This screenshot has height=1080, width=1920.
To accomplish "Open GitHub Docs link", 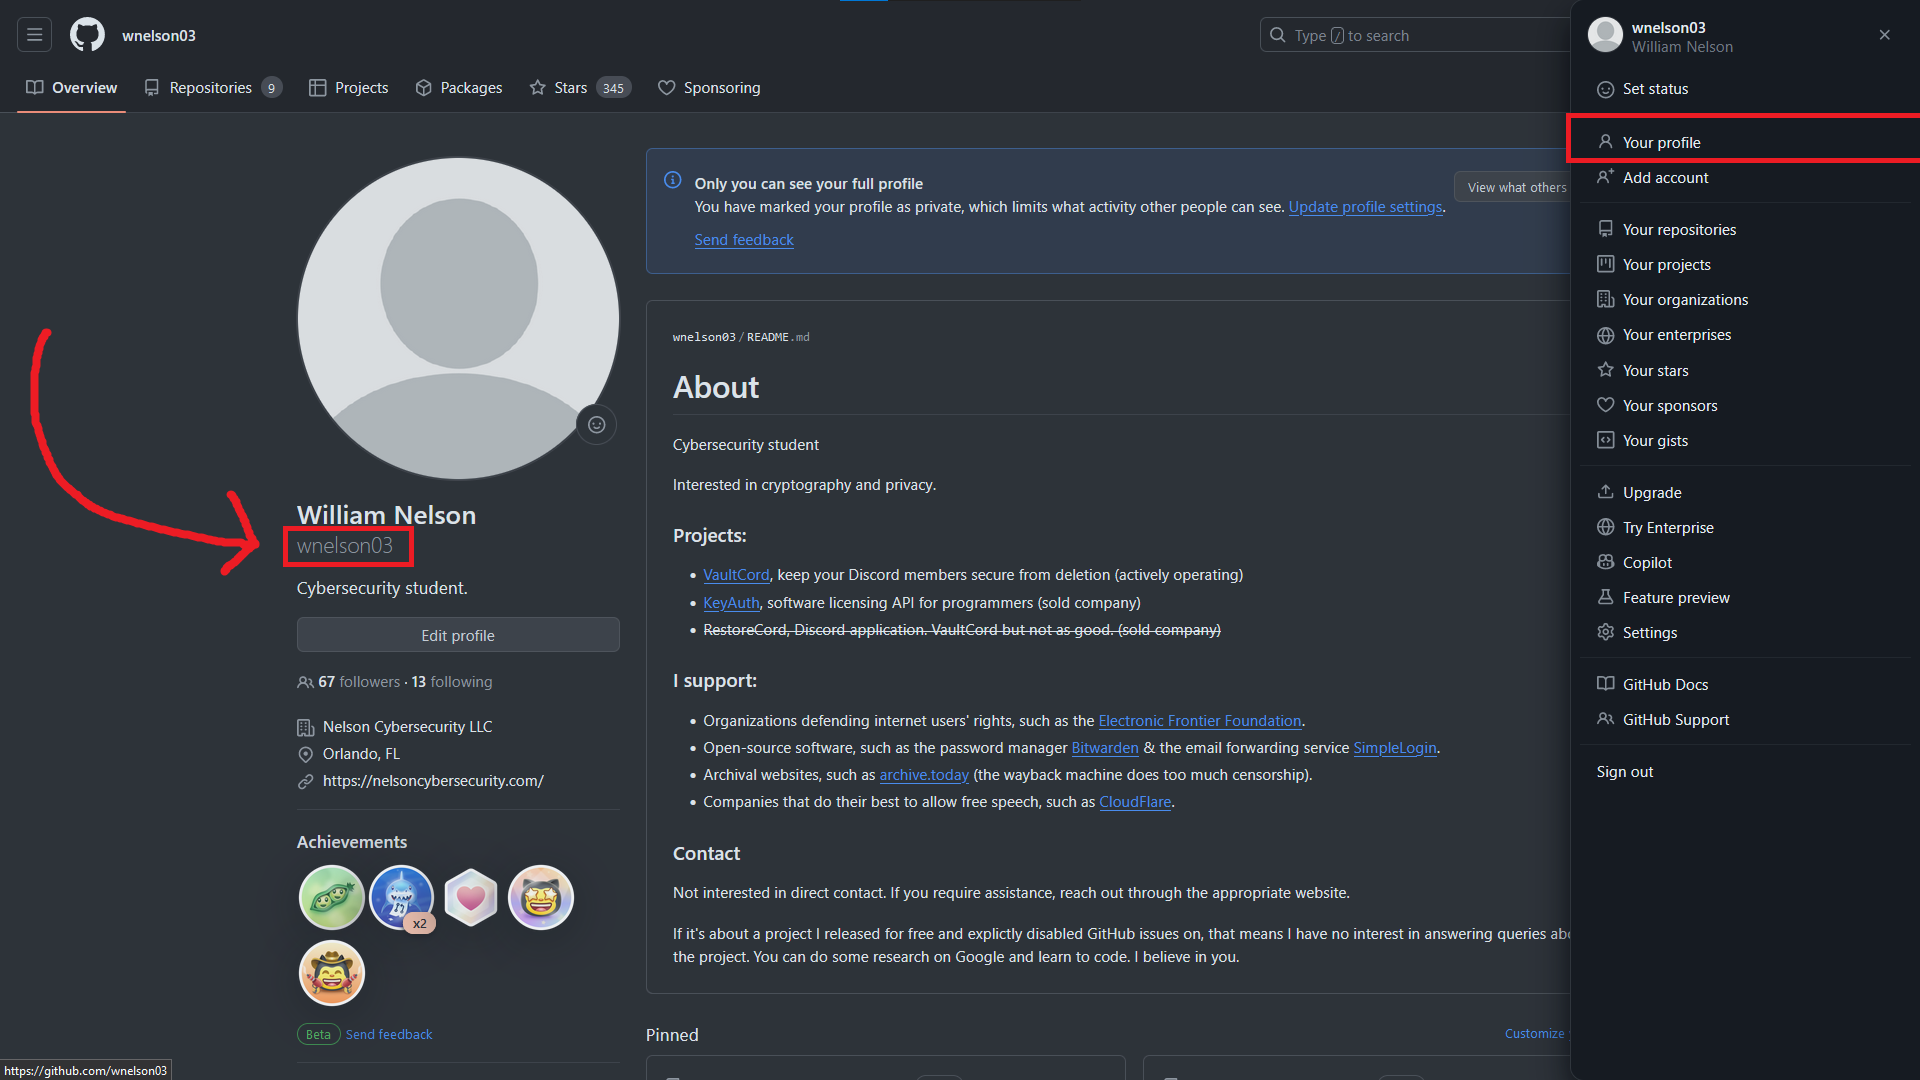I will point(1744,685).
